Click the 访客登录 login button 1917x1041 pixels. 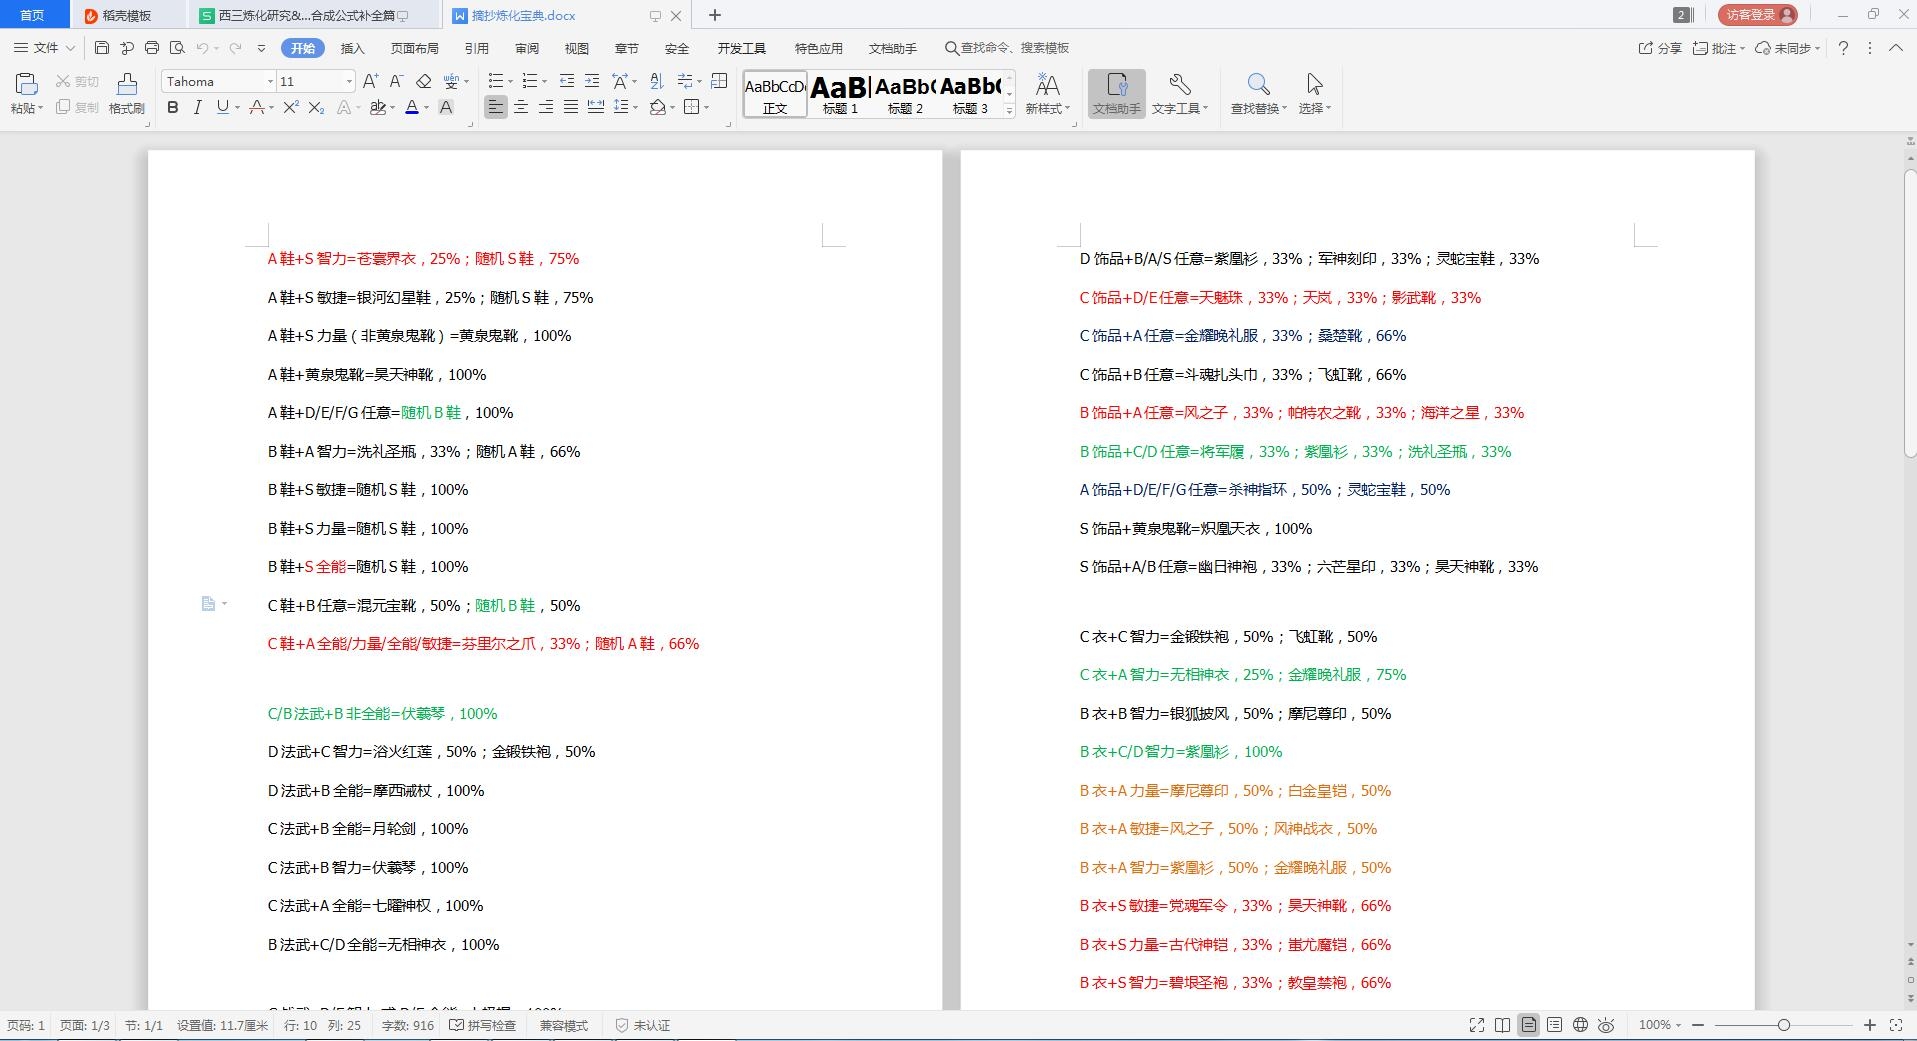[x=1758, y=14]
